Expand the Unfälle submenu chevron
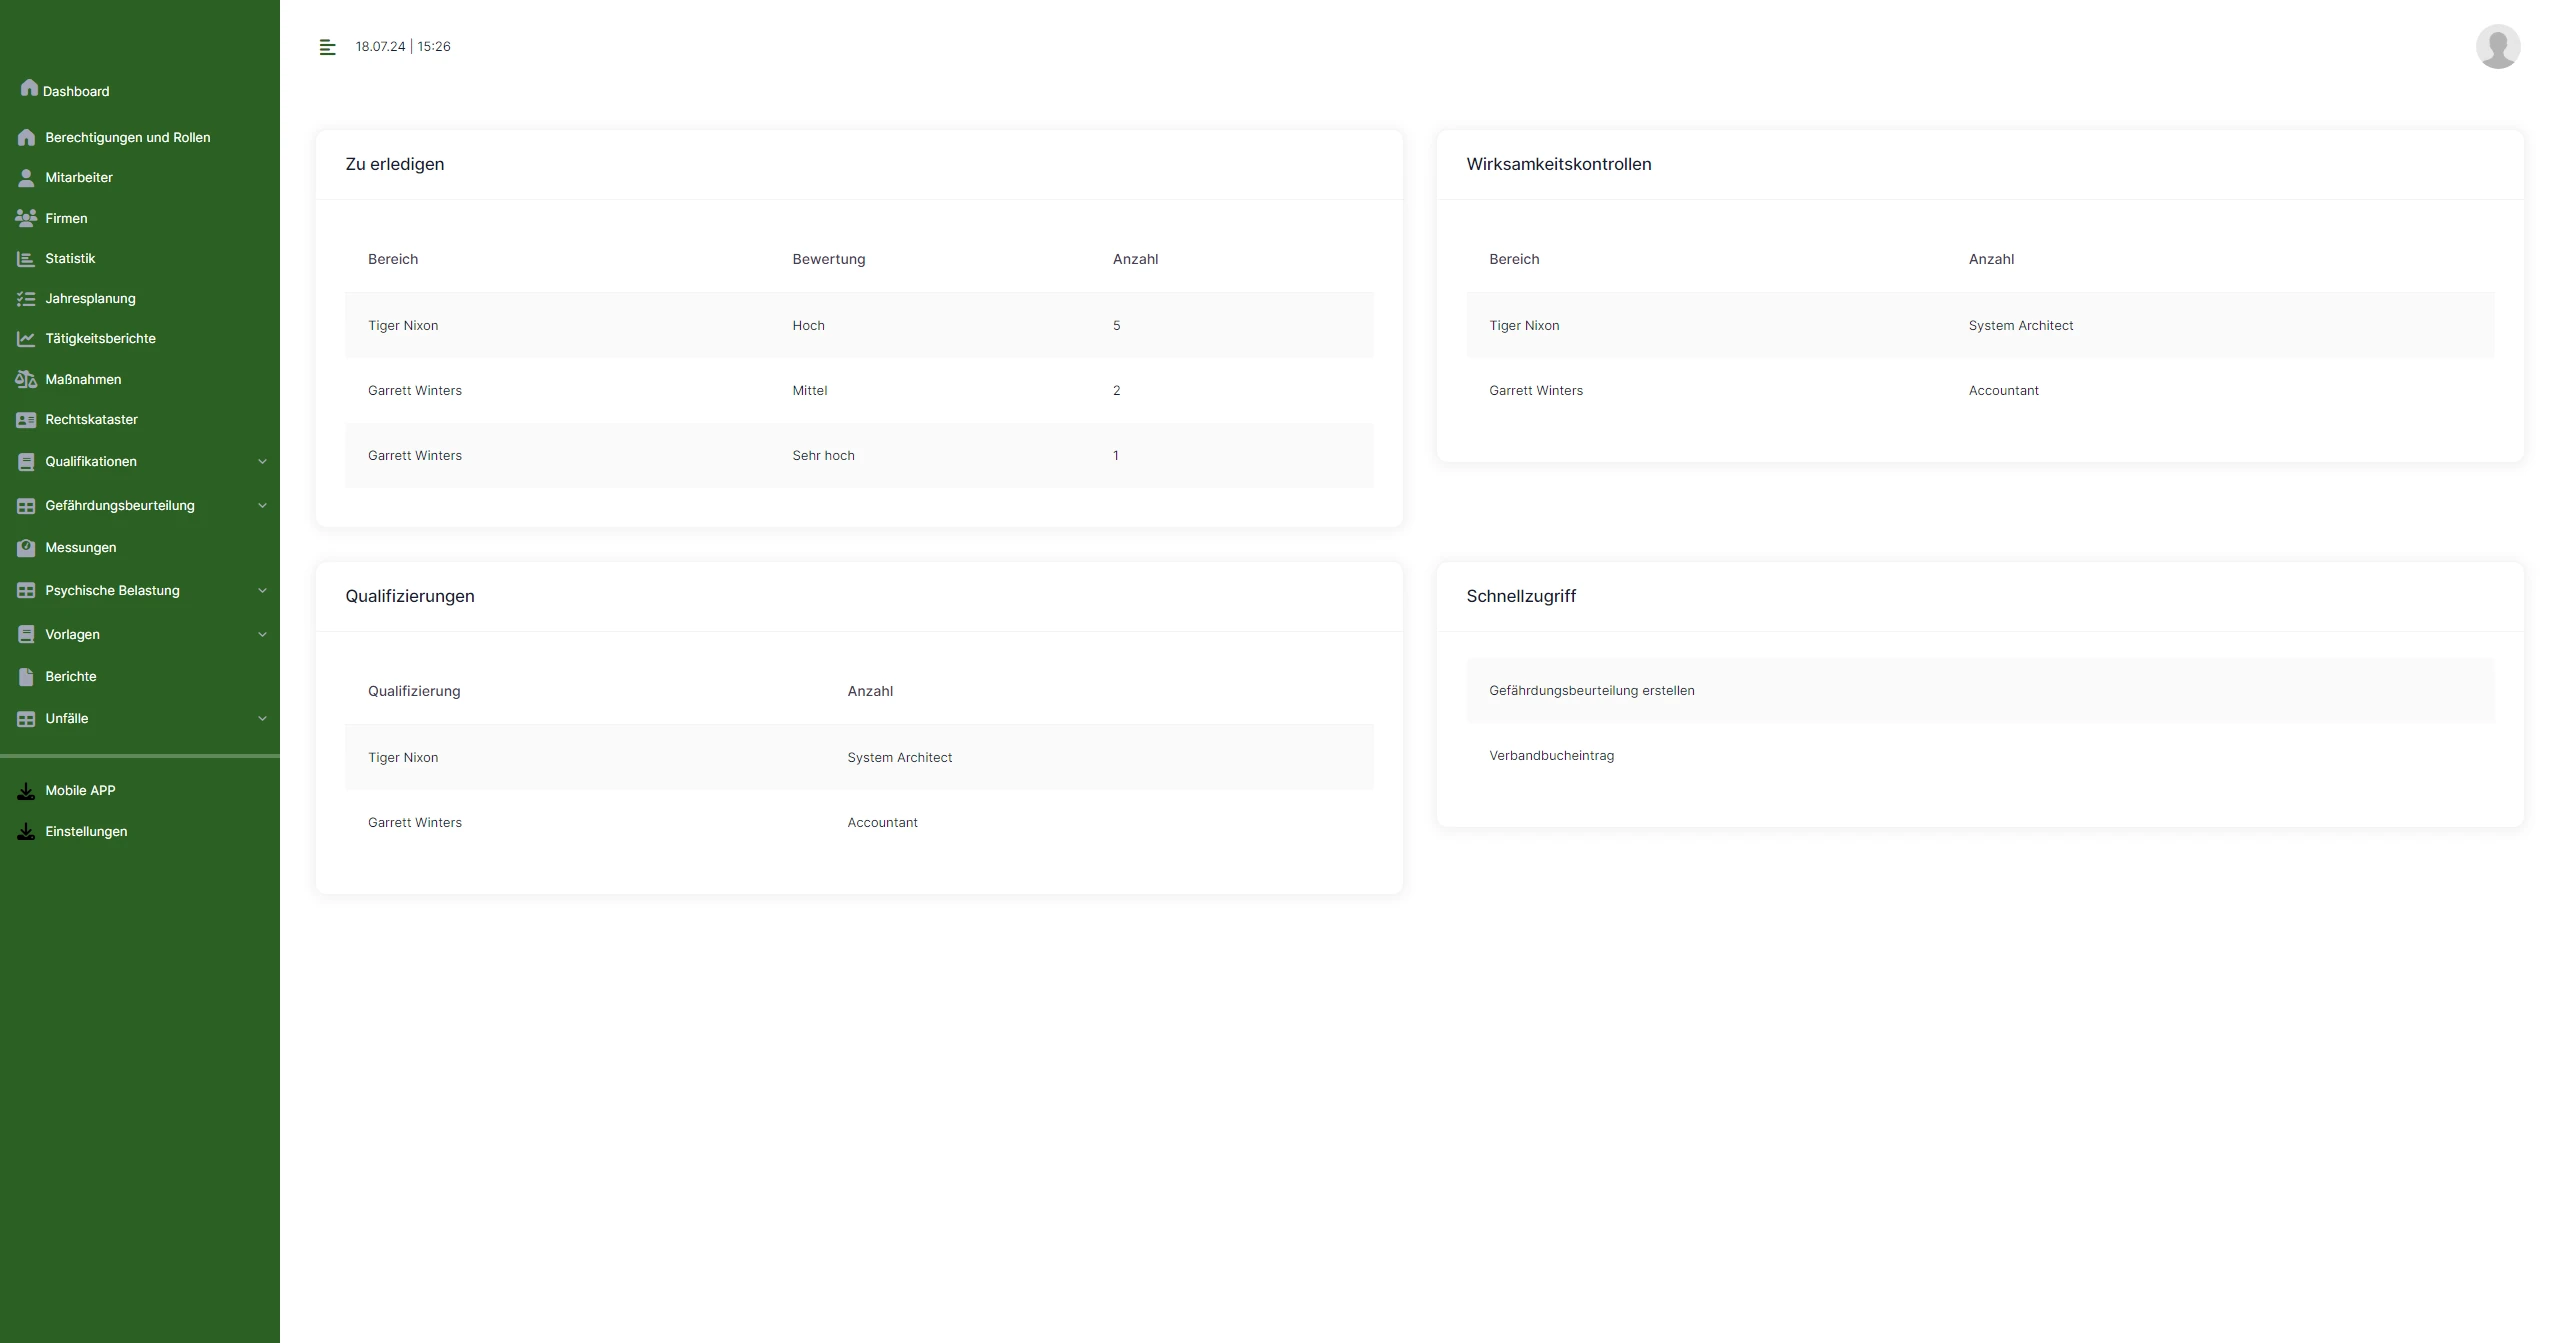The image size is (2549, 1343). 262,719
